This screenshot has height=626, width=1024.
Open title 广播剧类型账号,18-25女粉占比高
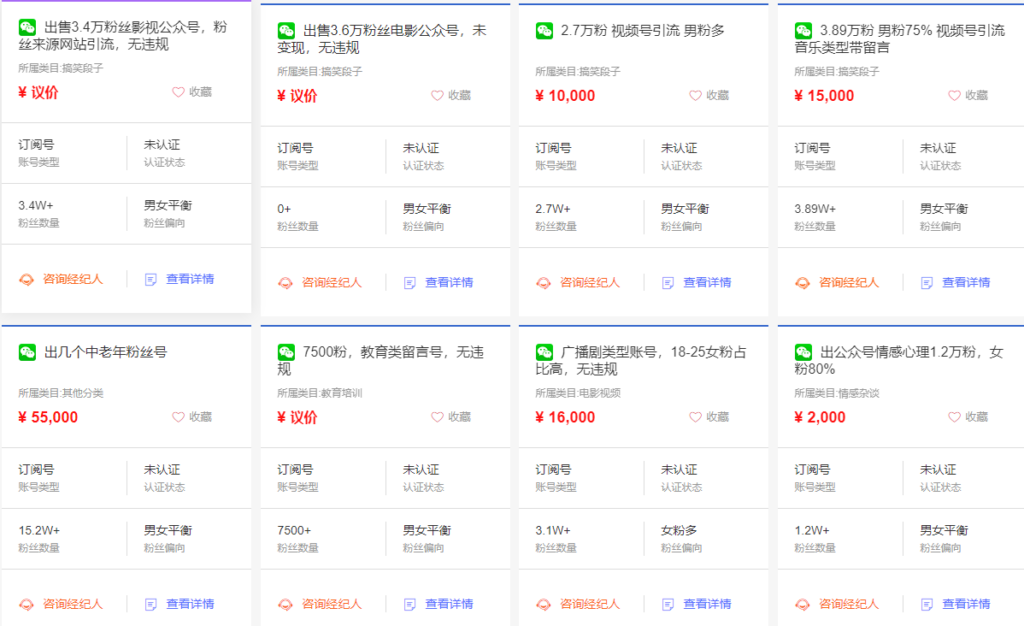[x=641, y=360]
